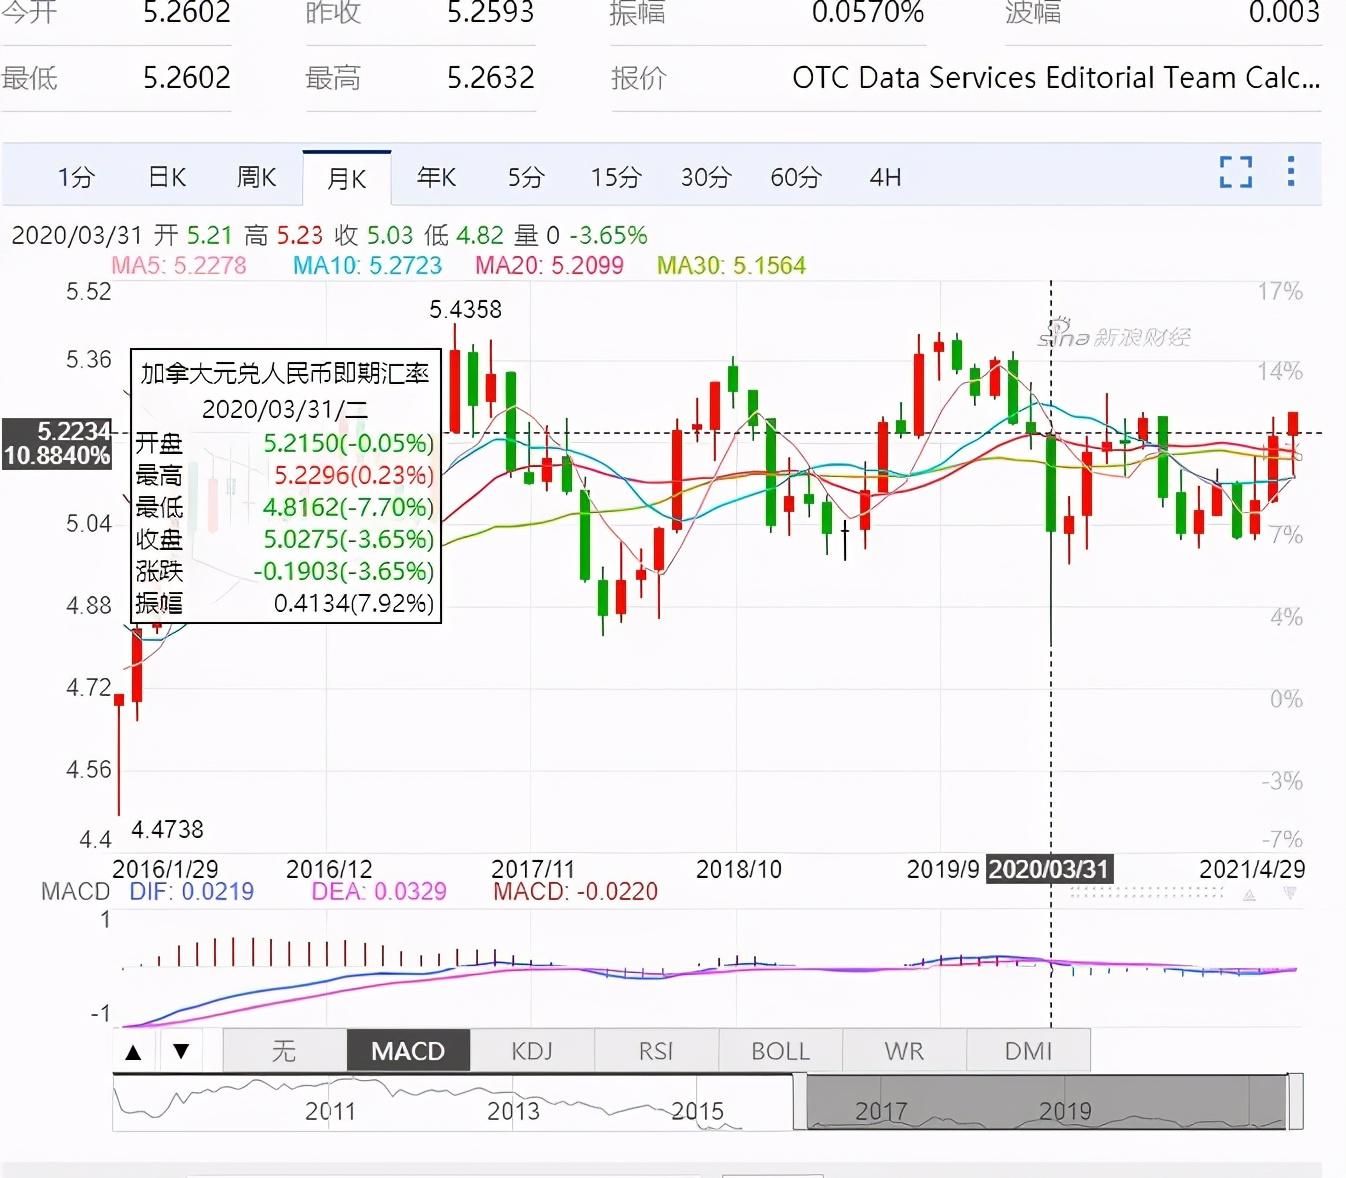
Task: Switch to the 4H chart tab
Action: coord(885,177)
